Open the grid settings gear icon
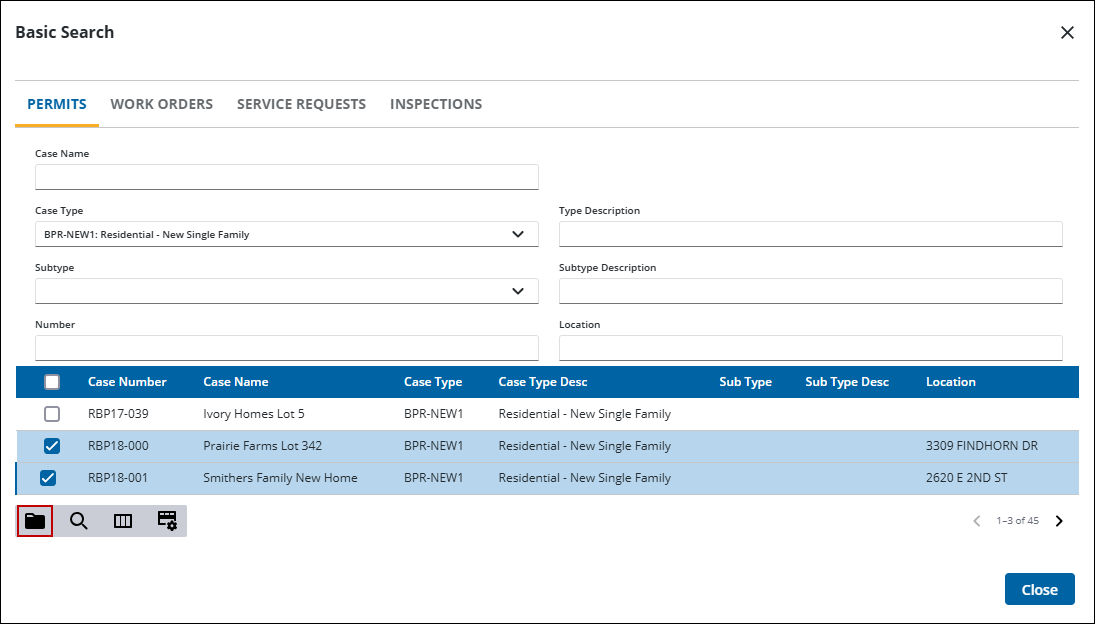This screenshot has height=624, width=1095. coord(167,521)
